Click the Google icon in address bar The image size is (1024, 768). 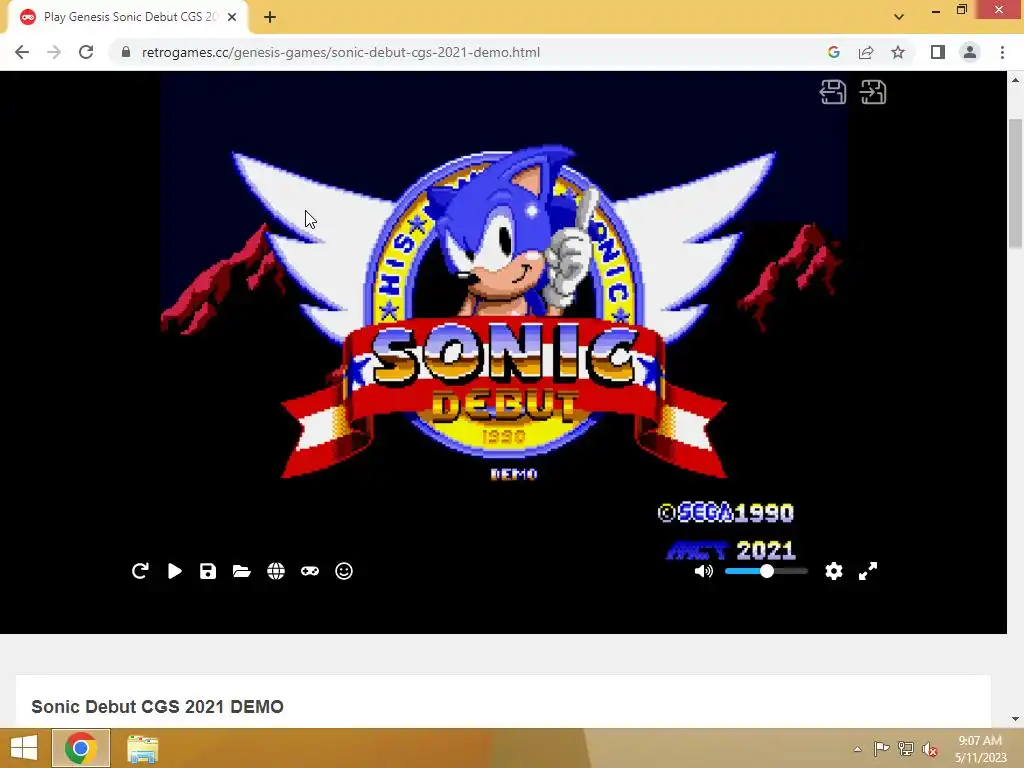pyautogui.click(x=833, y=52)
